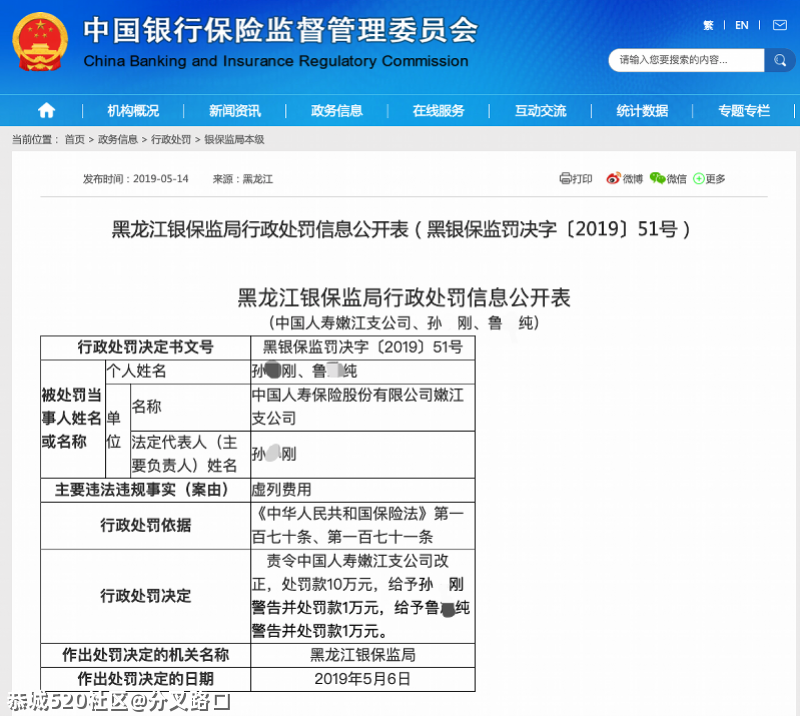Click the site title 中国银行保险监督管理委员会
This screenshot has width=800, height=716.
(281, 30)
